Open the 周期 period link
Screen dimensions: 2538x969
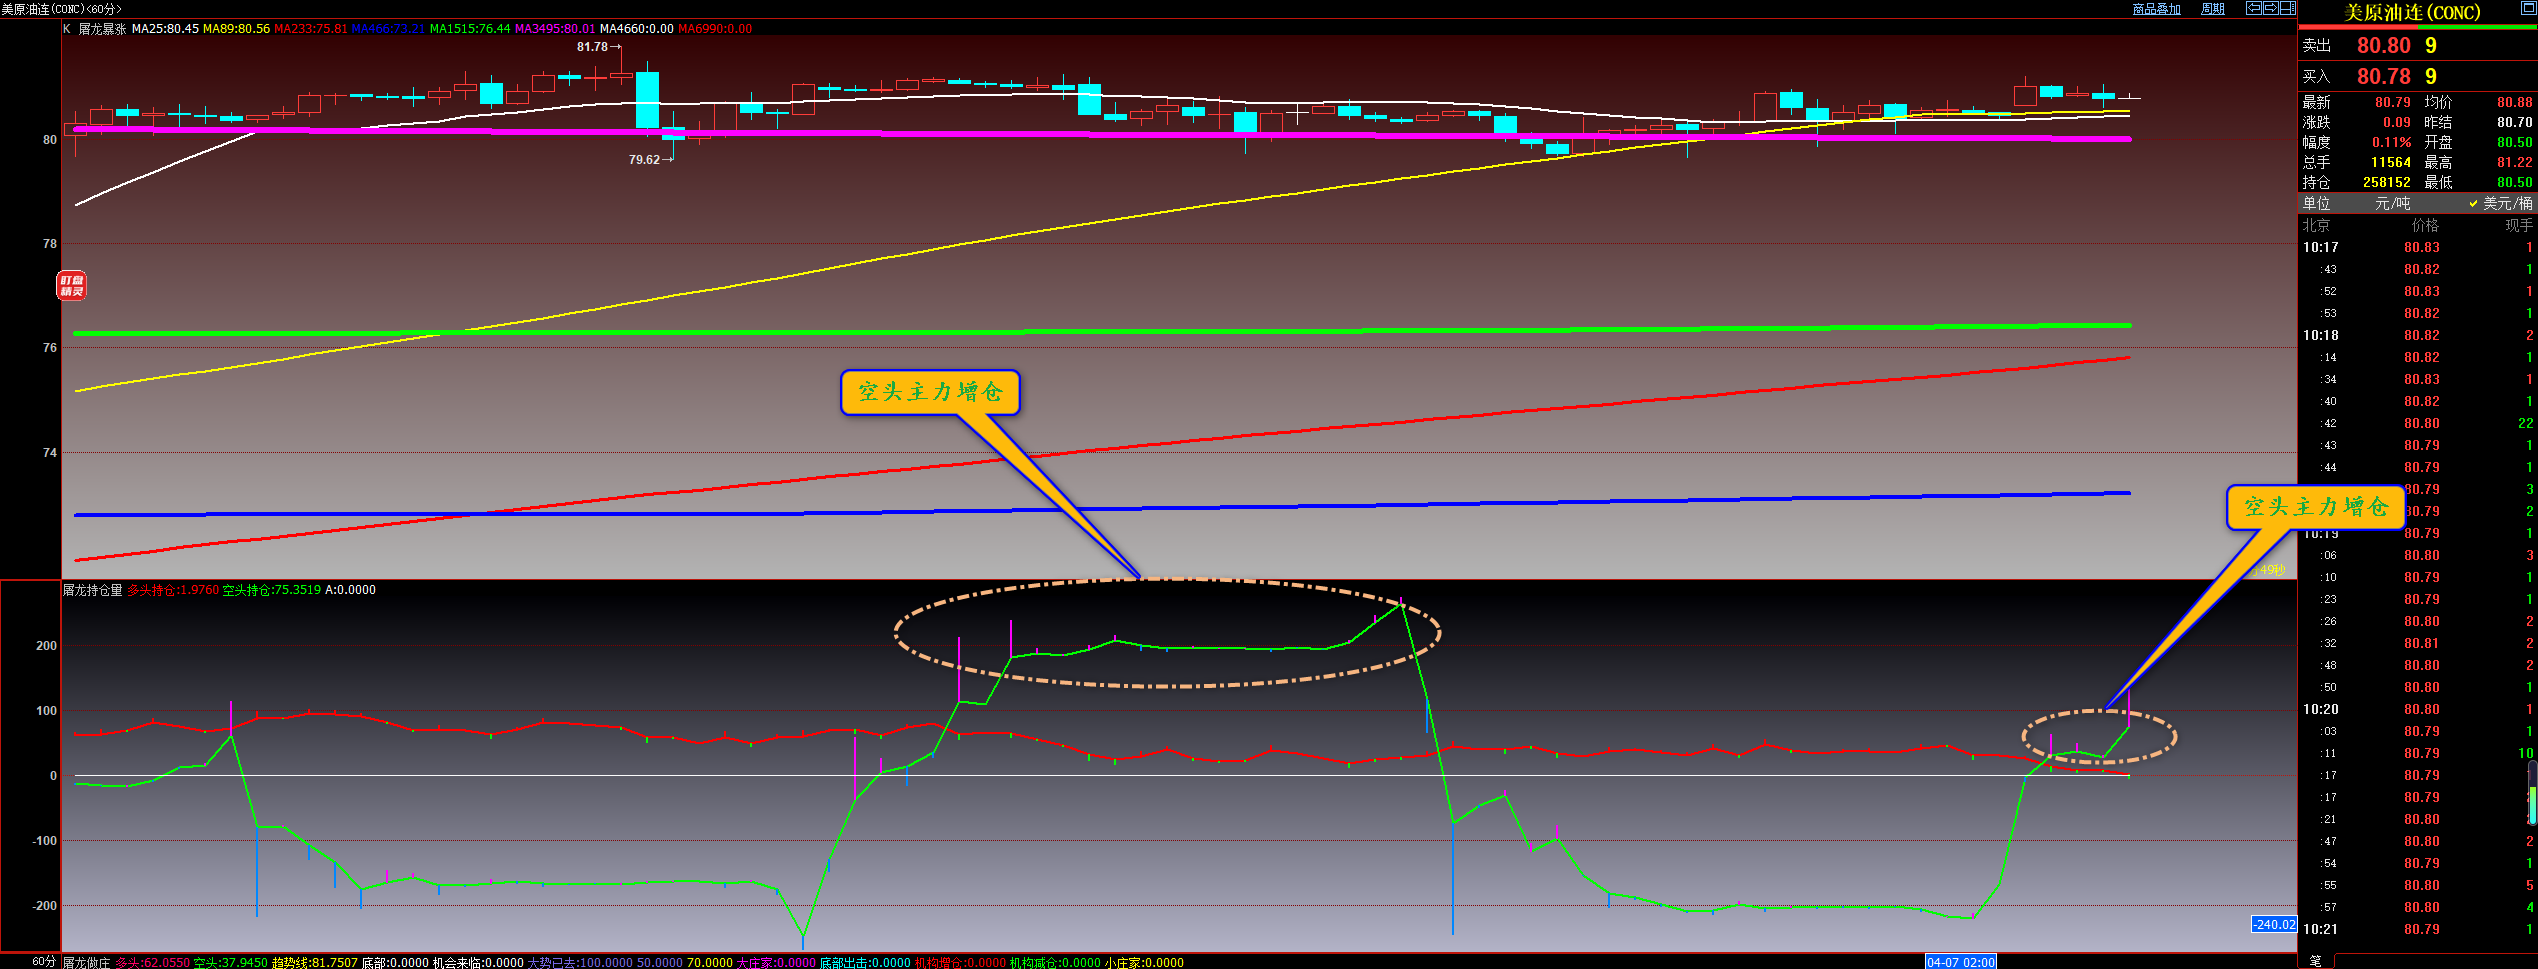click(x=2213, y=9)
